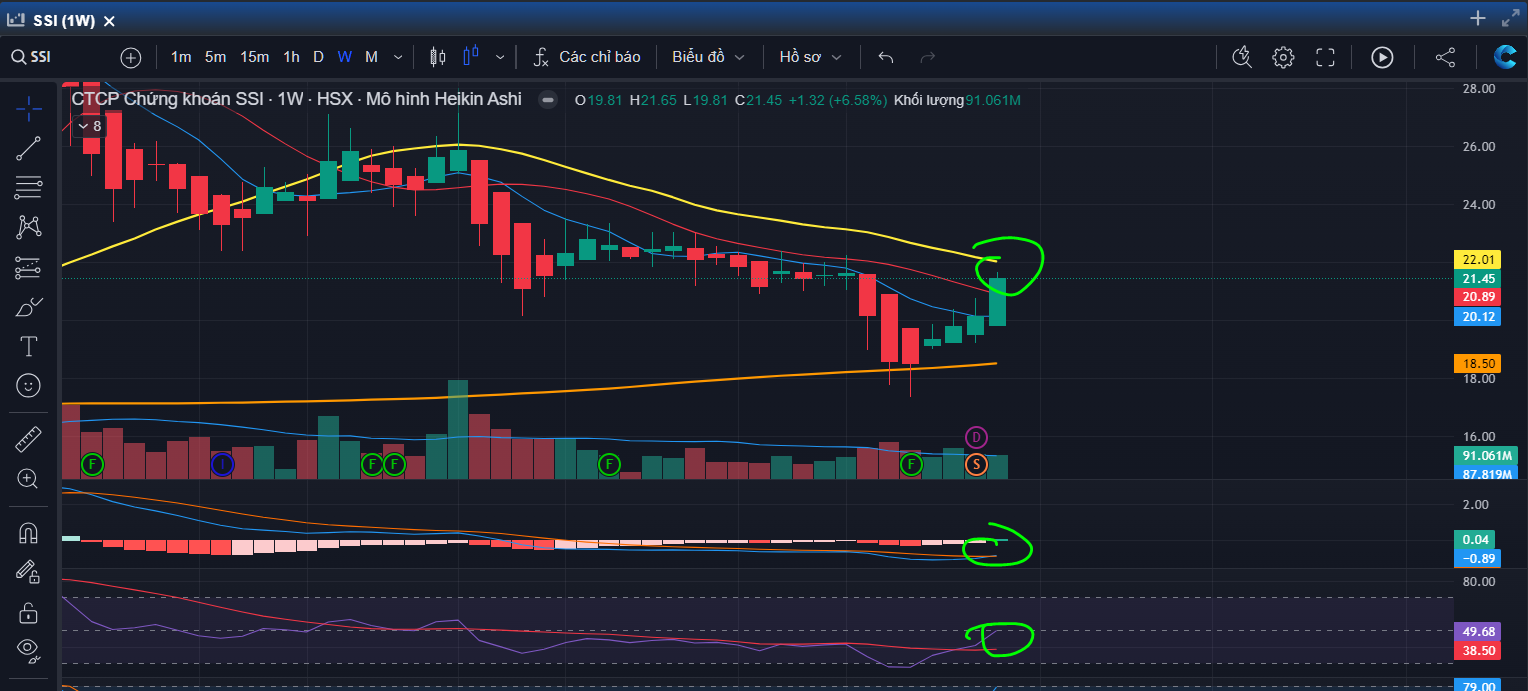Open the Biểu đồ dropdown menu
The image size is (1528, 691).
(708, 57)
